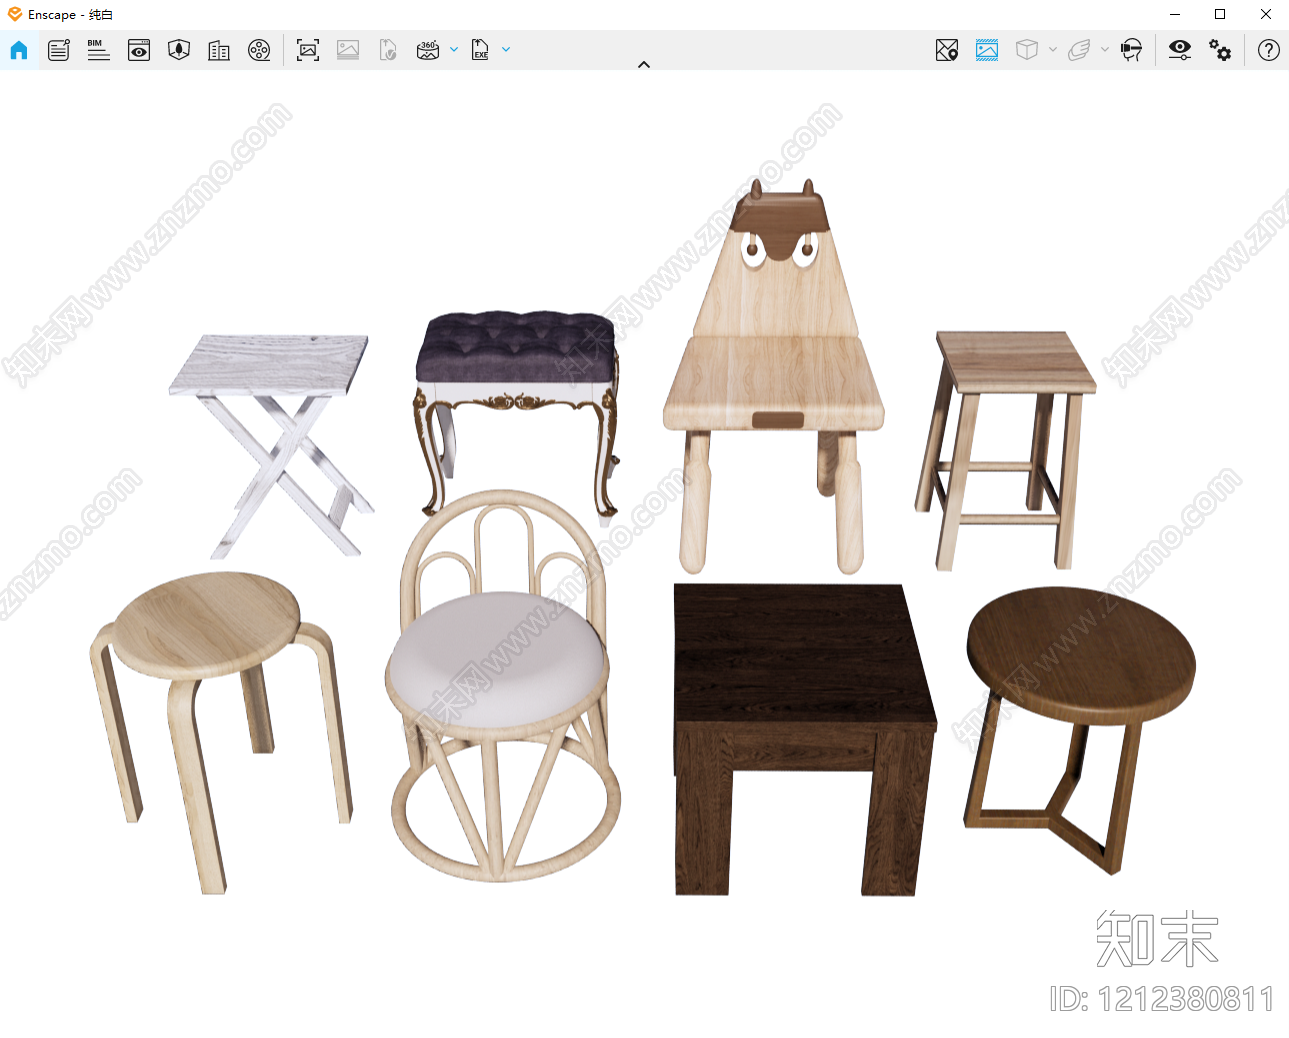Screen dimensions: 1289x1038
Task: Open the Asset Library icon
Action: 179,50
